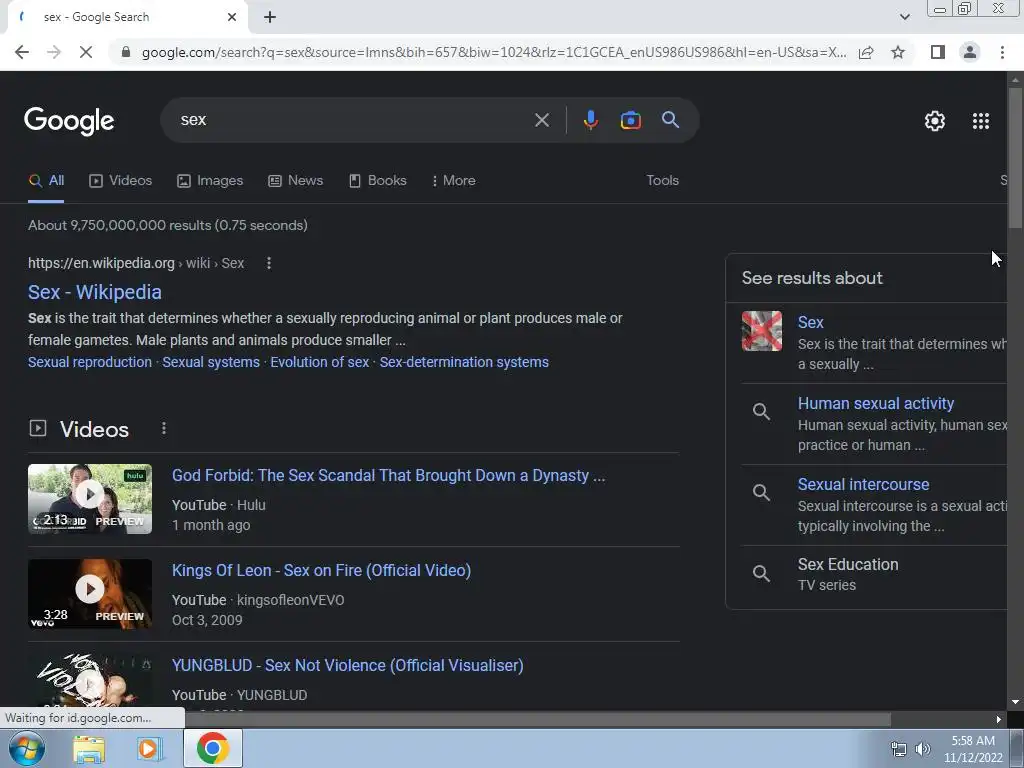
Task: Open Chrome's three-dot menu
Action: 1002,52
